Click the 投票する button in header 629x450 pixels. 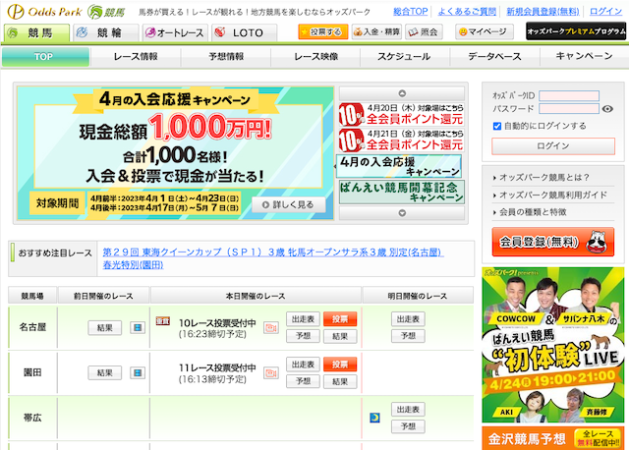[x=323, y=32]
